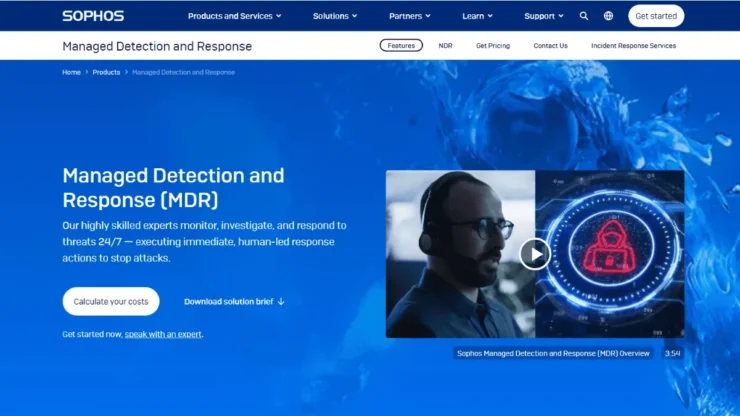Open the Contact Us tab
Viewport: 740px width, 416px height.
(550, 46)
